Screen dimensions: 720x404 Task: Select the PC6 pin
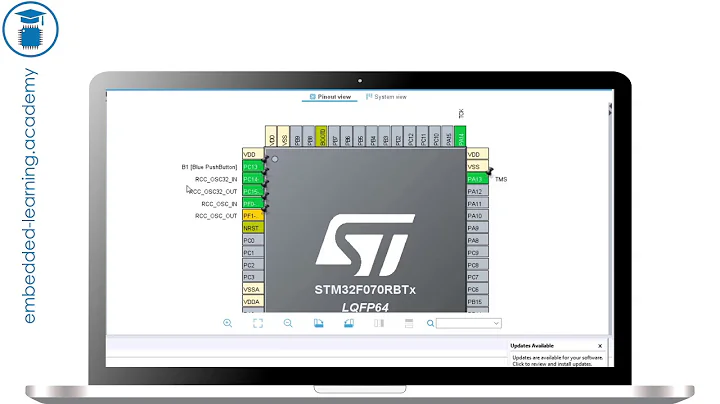click(x=478, y=289)
